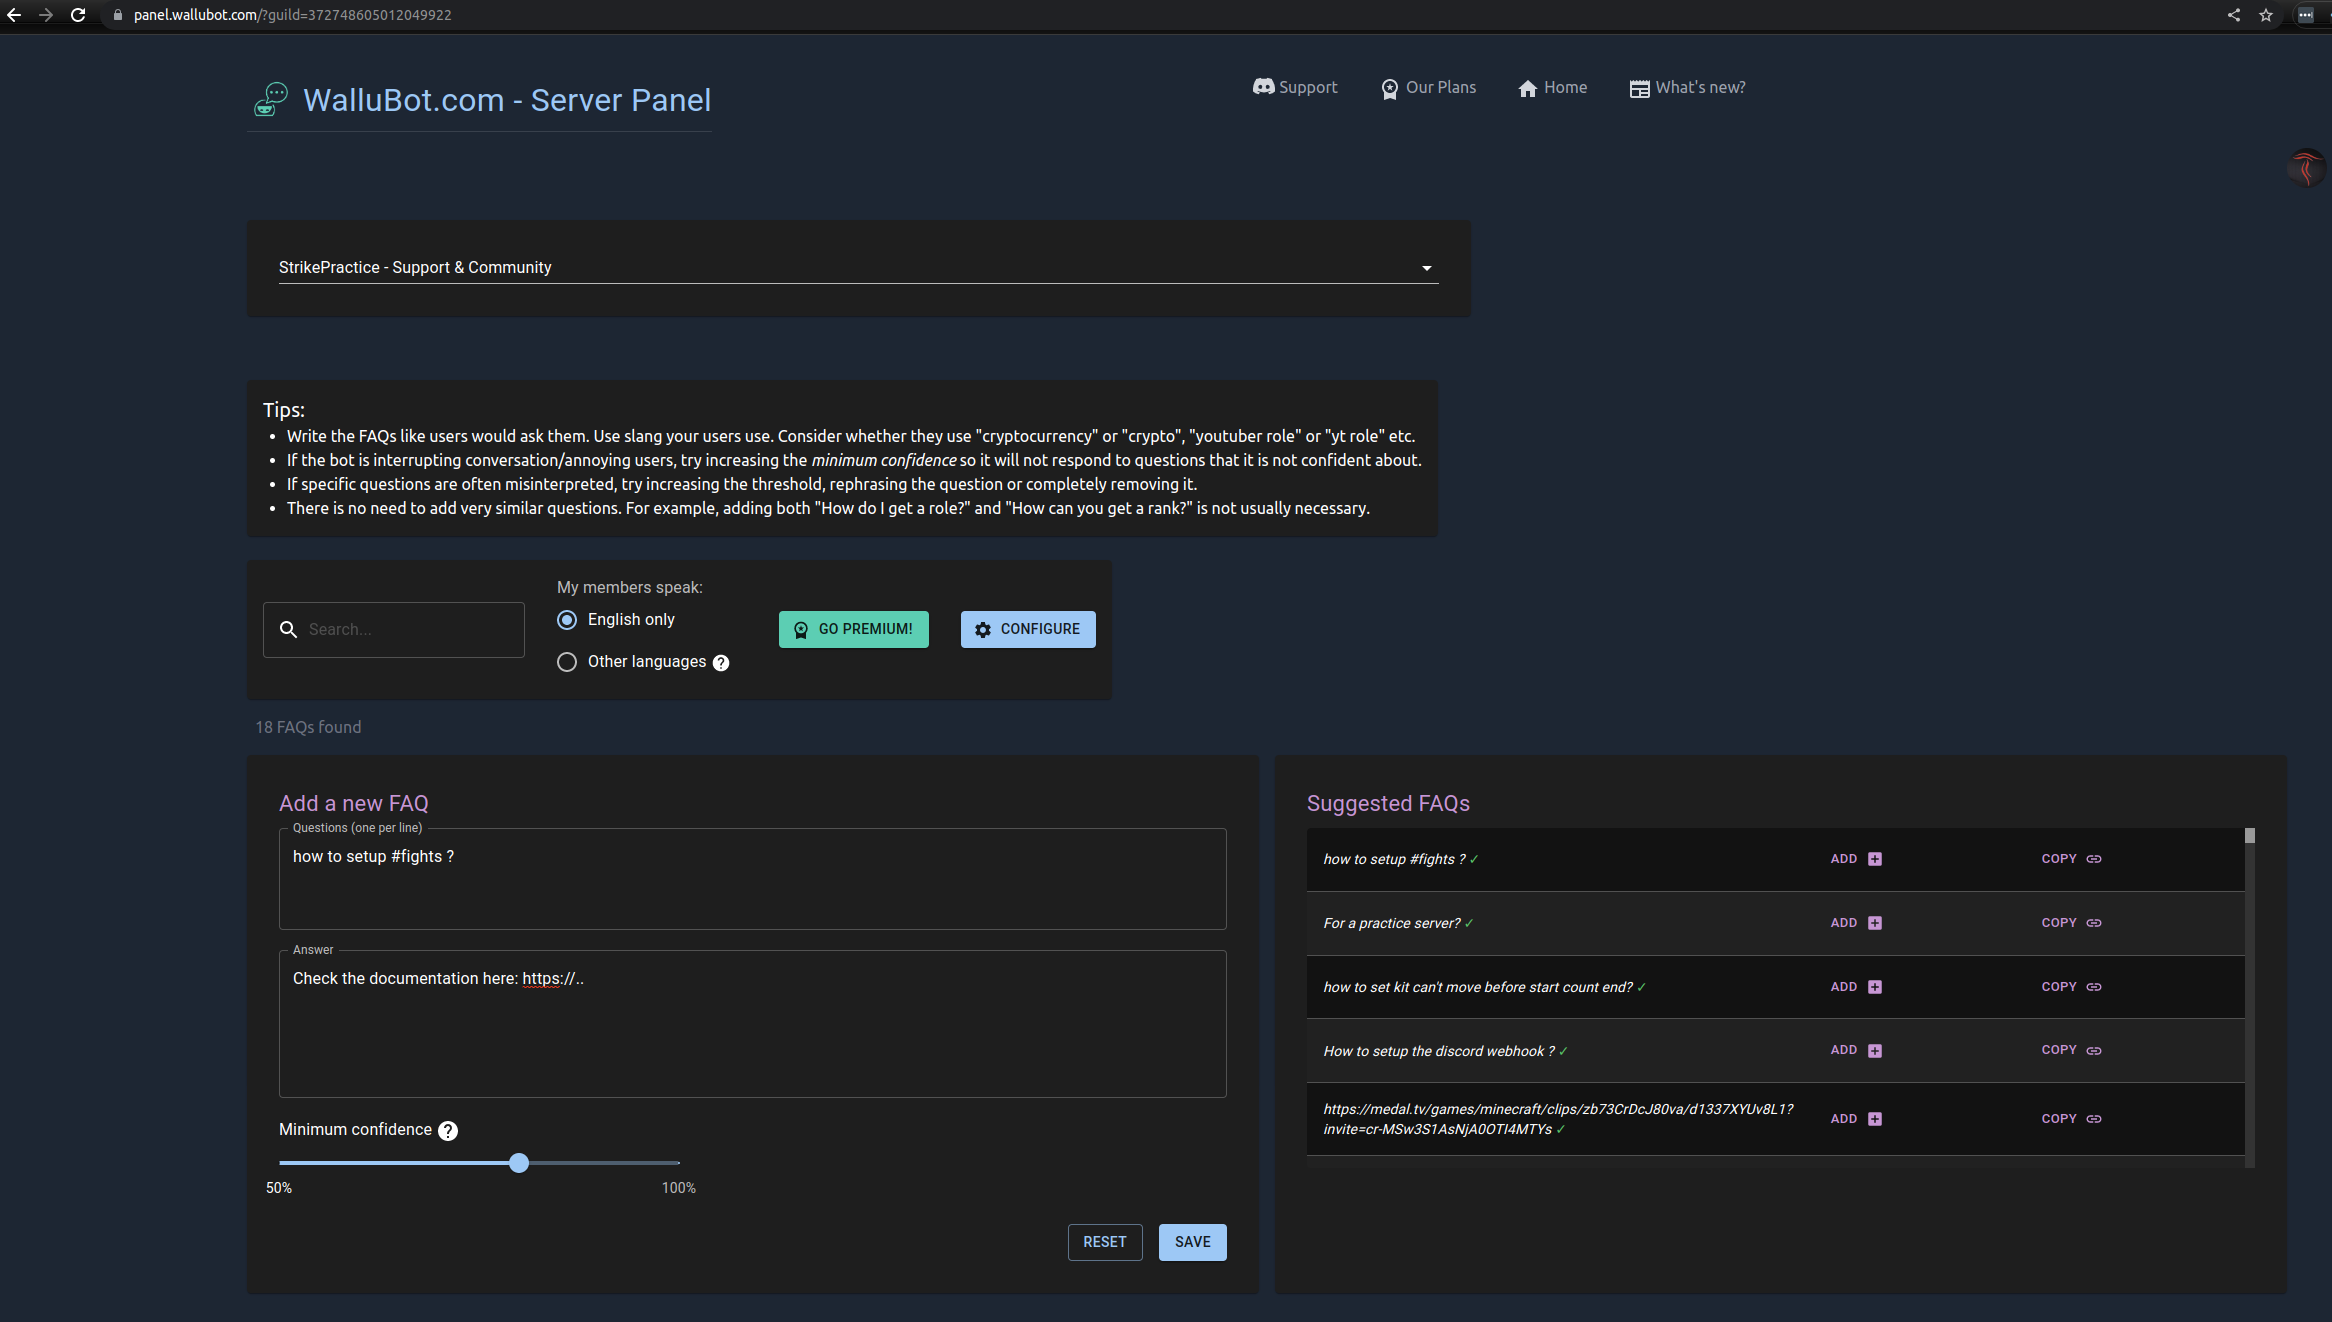
Task: Click the site lock icon
Action: click(117, 15)
